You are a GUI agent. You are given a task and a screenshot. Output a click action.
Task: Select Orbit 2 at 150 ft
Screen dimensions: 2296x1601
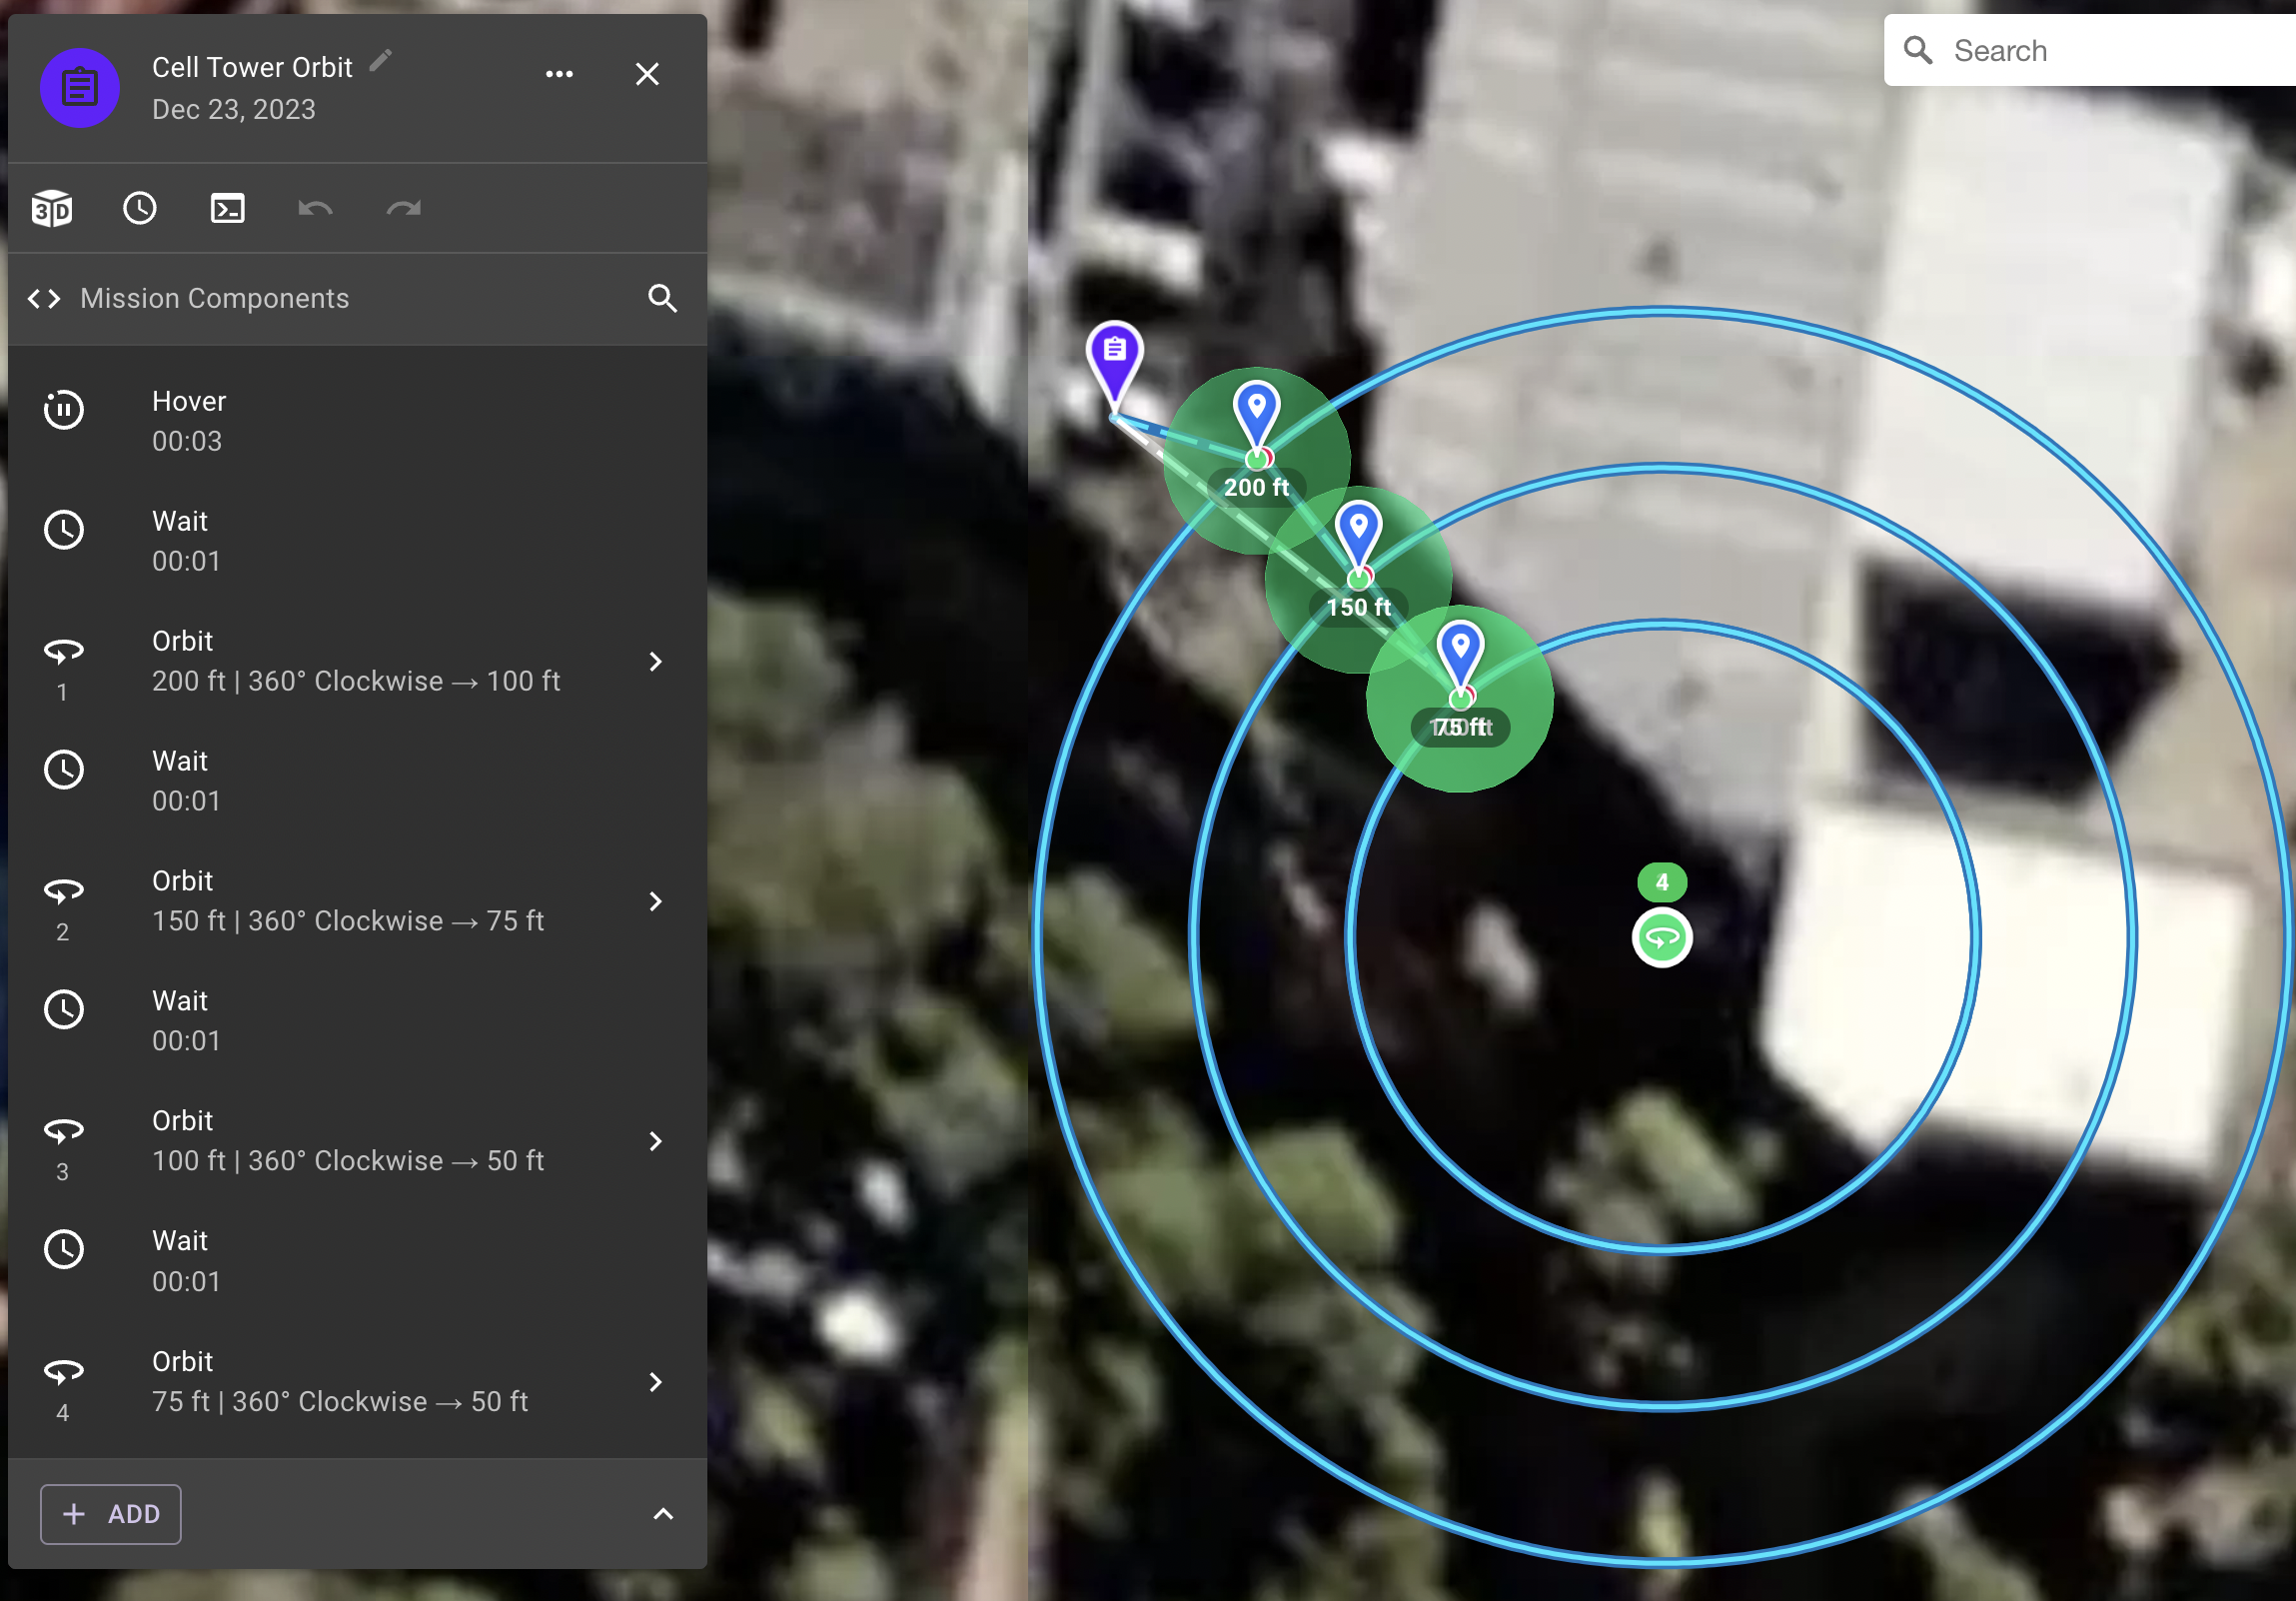[x=357, y=901]
